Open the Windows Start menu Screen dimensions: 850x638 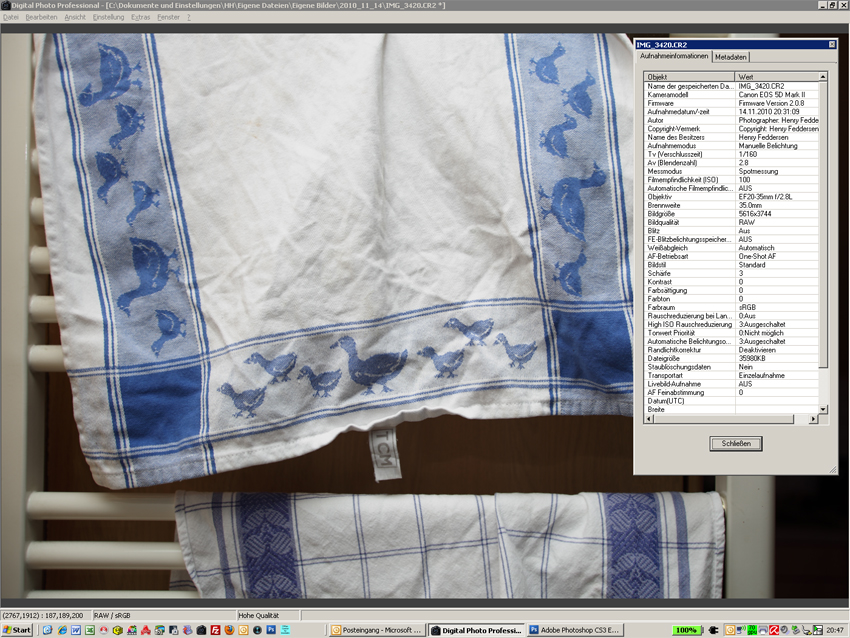(x=17, y=630)
